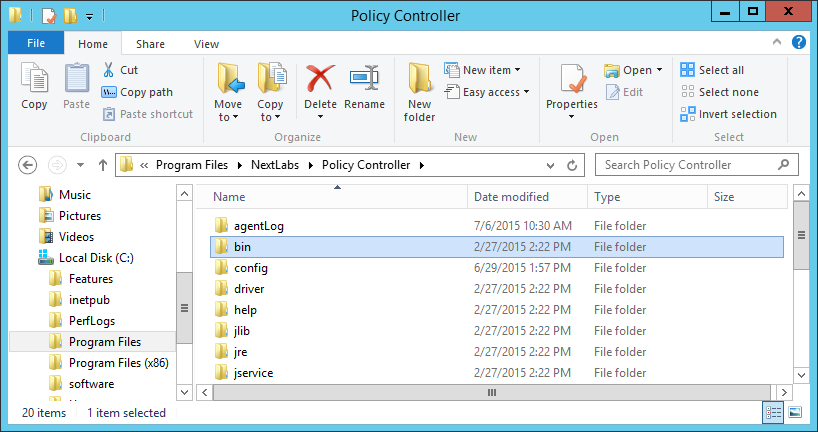Go up one folder level
This screenshot has height=432, width=818.
click(x=103, y=165)
